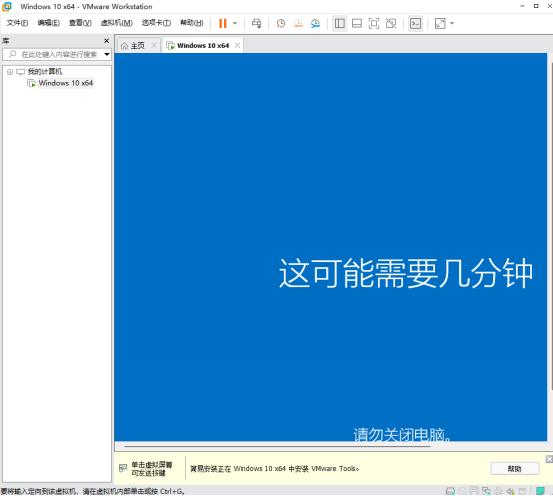Open the 选项卡(T) menu
553x496 pixels.
tap(156, 23)
